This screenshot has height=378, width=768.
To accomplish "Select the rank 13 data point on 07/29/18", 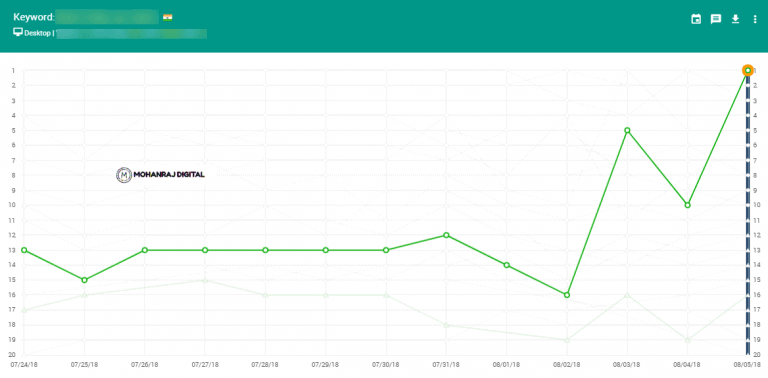I will pyautogui.click(x=326, y=250).
